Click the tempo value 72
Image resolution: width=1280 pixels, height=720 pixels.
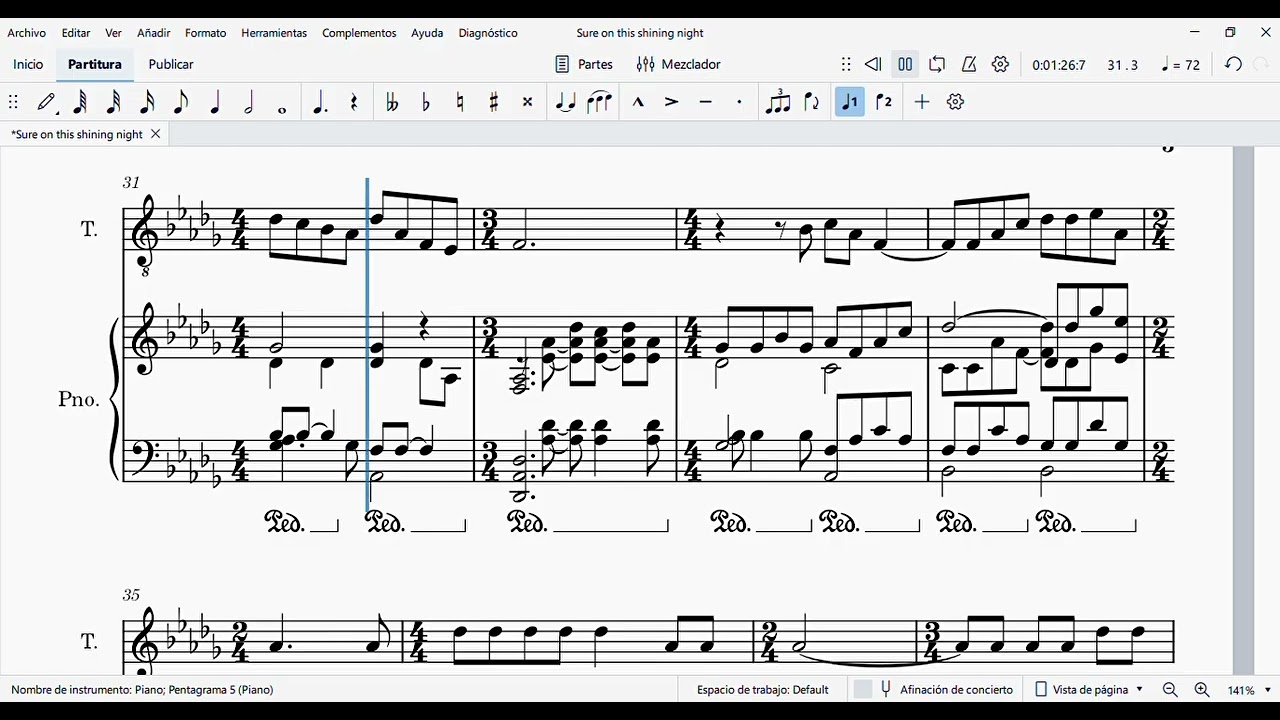click(x=1180, y=65)
